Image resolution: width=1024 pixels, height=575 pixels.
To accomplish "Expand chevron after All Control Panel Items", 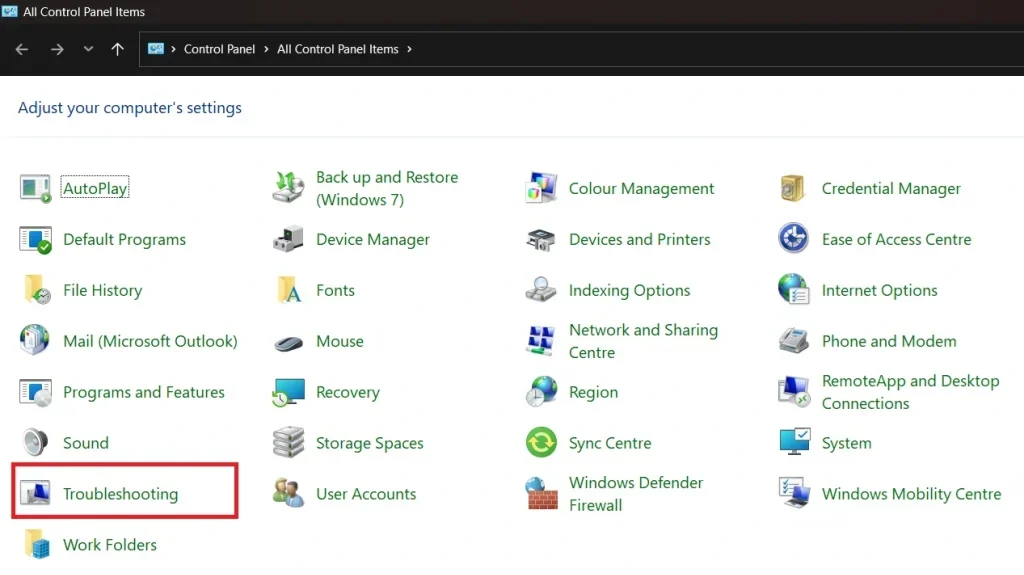I will pyautogui.click(x=409, y=49).
